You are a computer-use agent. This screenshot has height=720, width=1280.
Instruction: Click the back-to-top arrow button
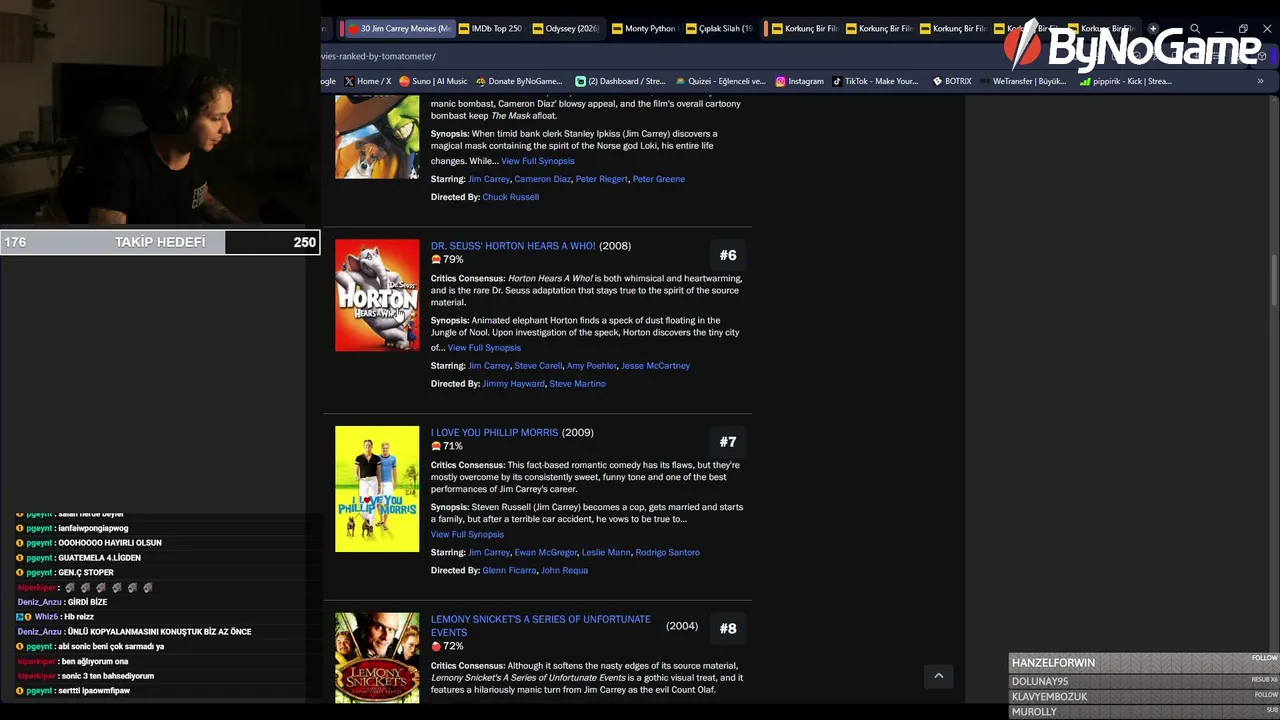click(938, 676)
